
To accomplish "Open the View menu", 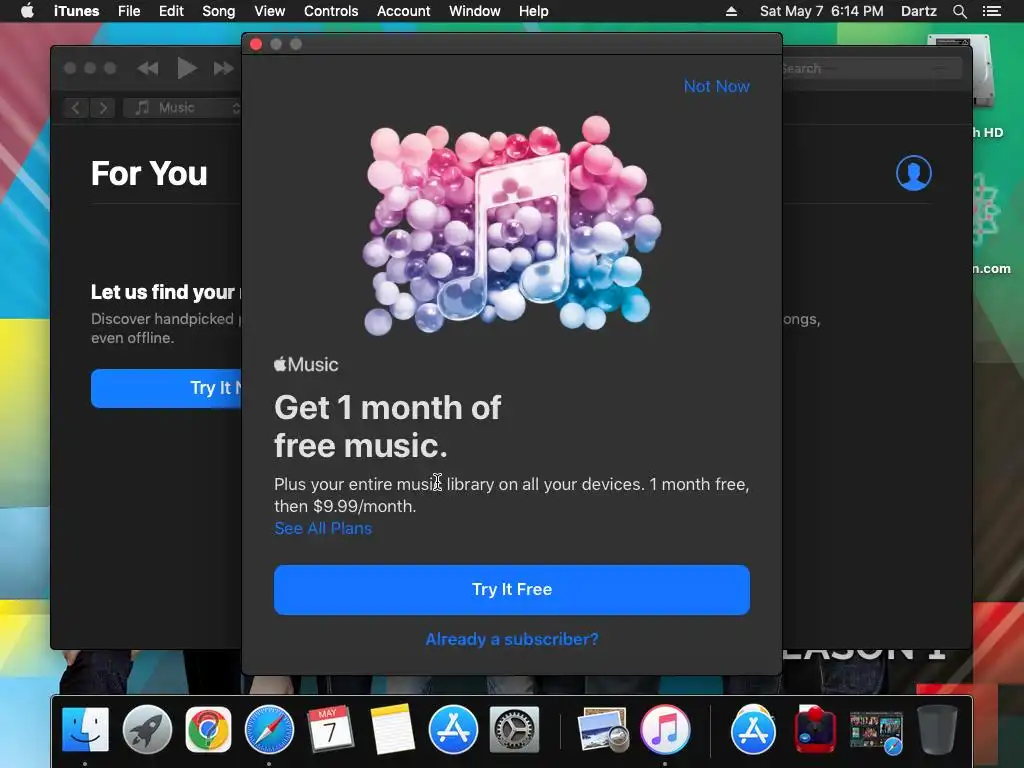I will (x=269, y=11).
